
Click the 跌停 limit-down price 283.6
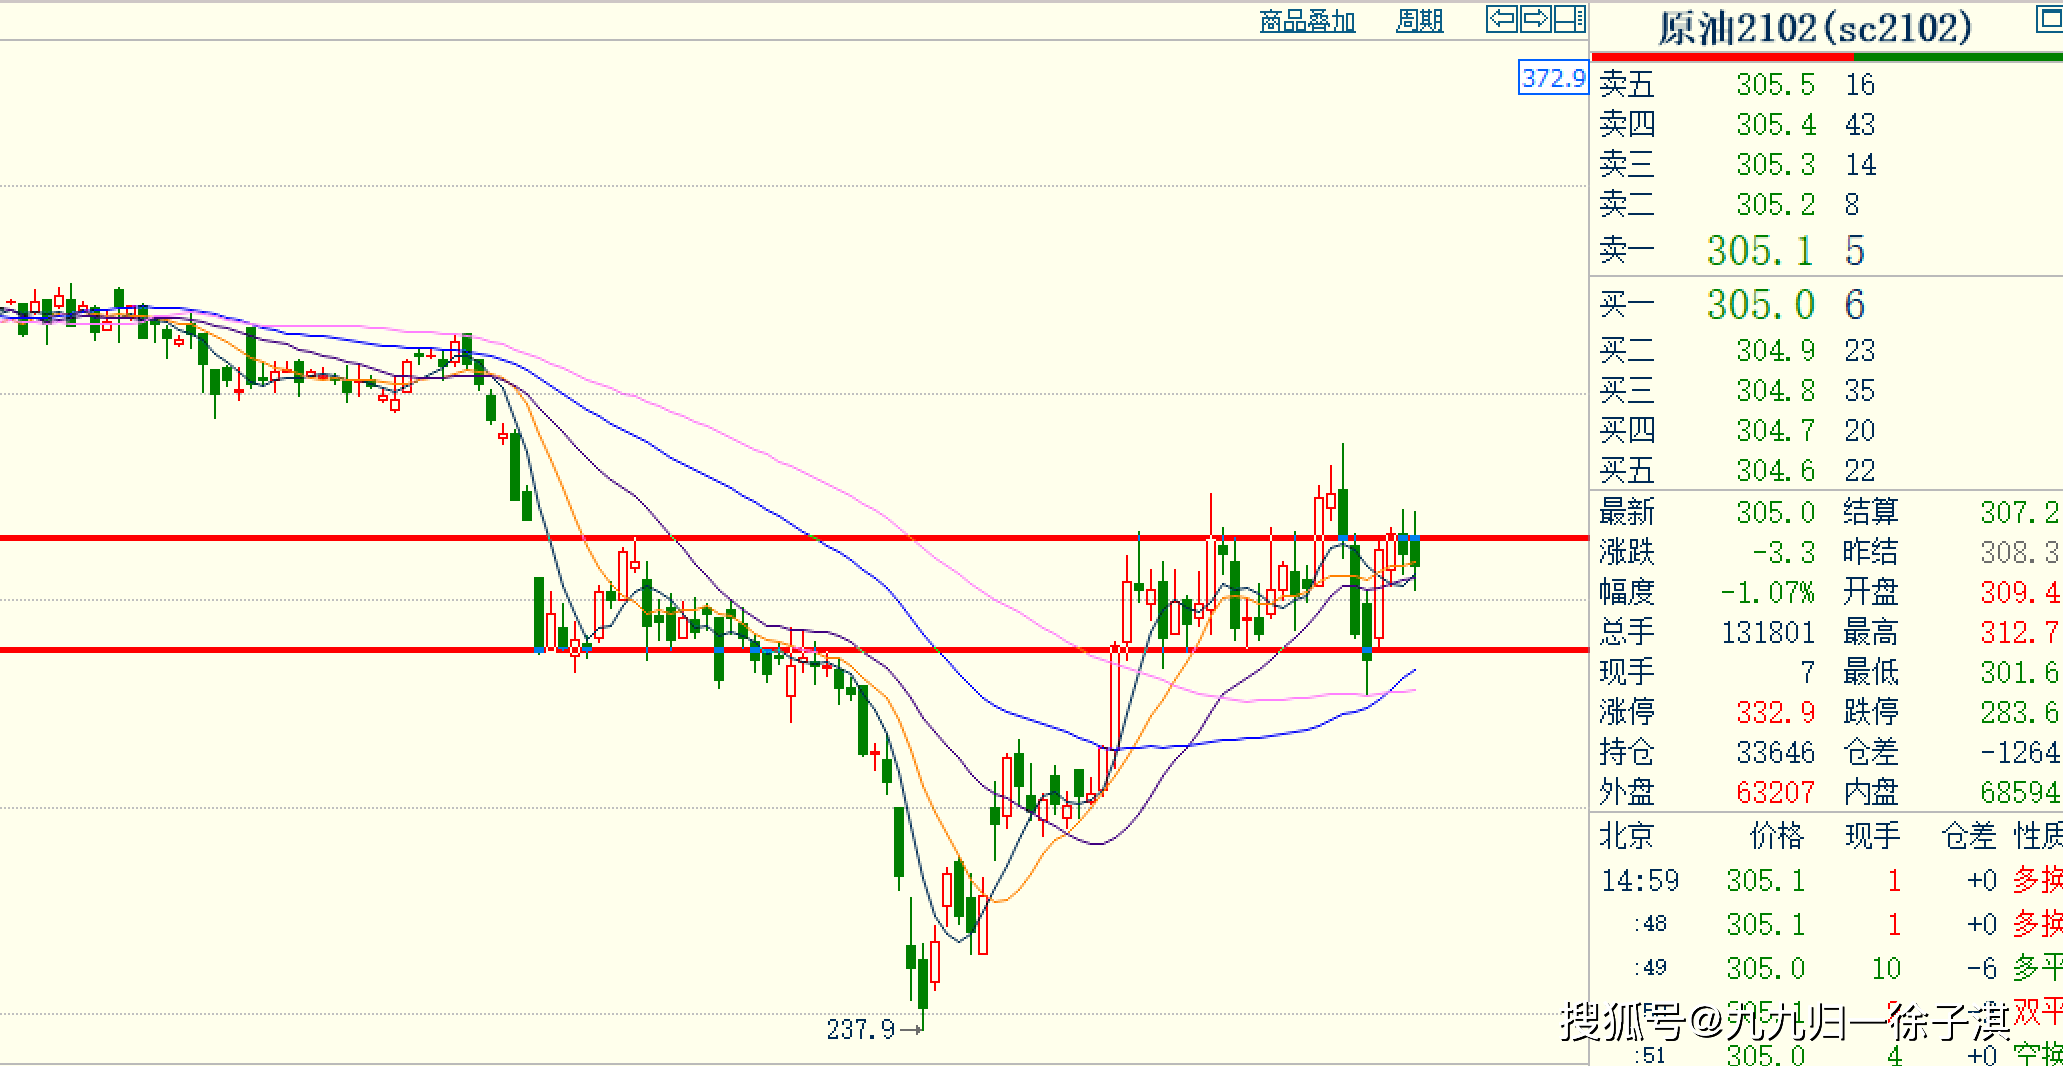(2019, 712)
